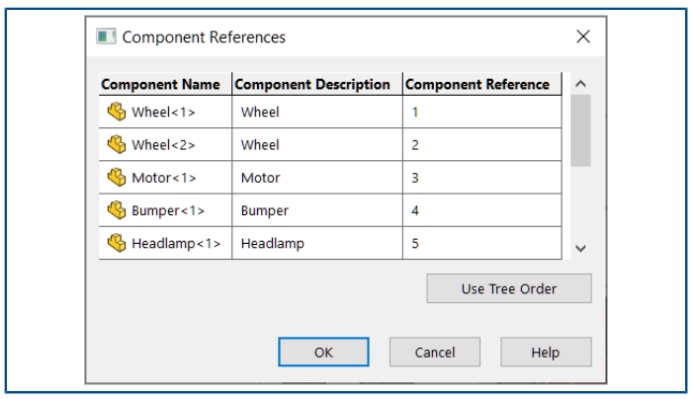Close the Component References dialog
Viewport: 692px width, 399px height.
coord(583,37)
